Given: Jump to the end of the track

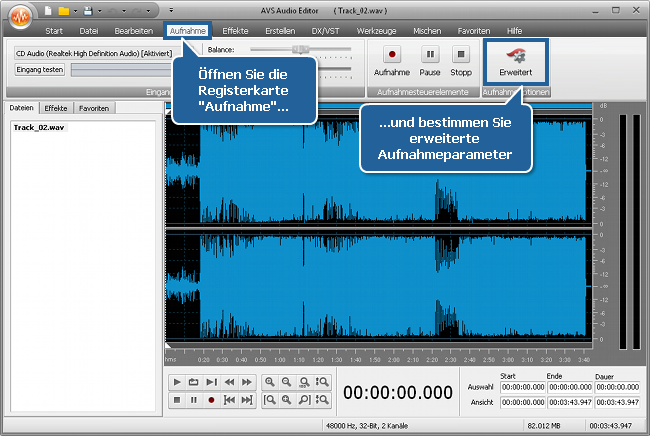Looking at the screenshot, I should coord(247,400).
